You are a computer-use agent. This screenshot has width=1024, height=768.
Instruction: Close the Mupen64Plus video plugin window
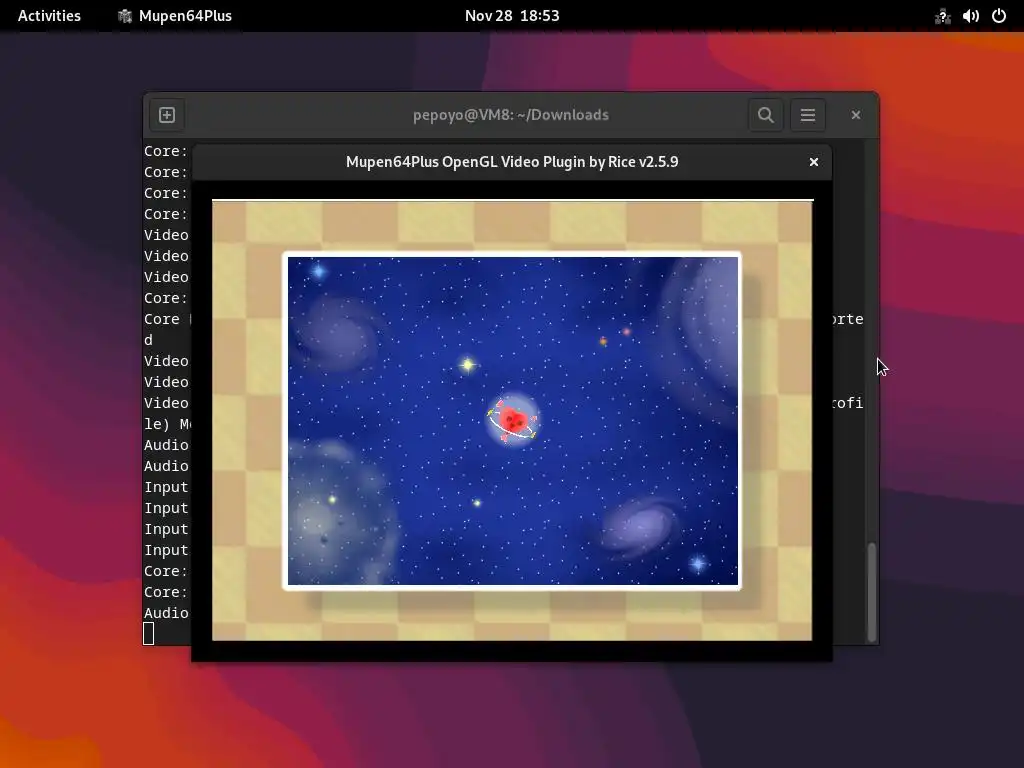814,162
